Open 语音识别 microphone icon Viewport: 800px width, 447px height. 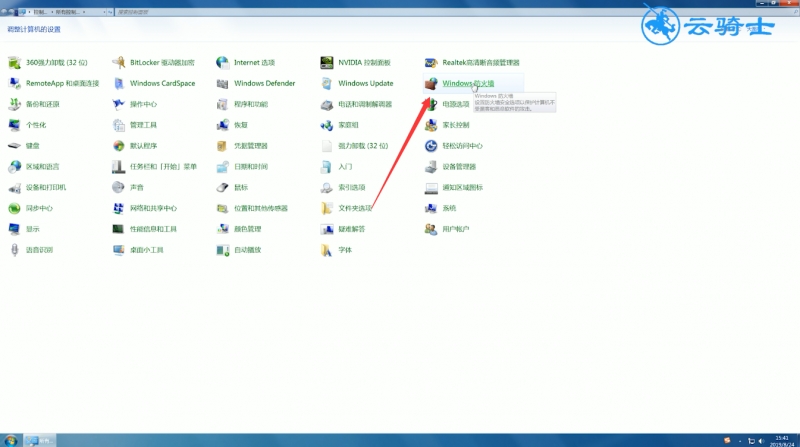(x=14, y=250)
